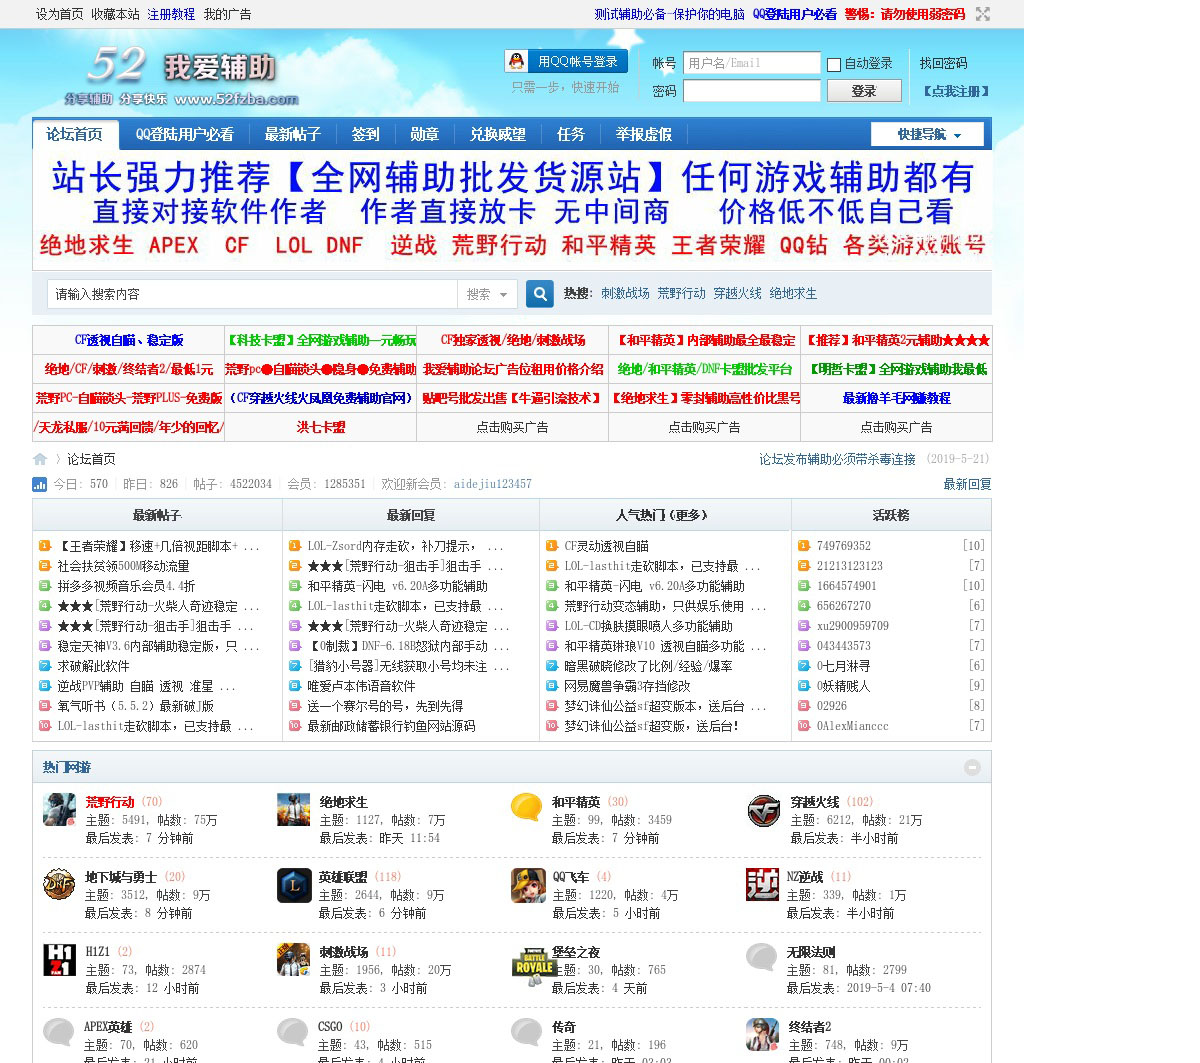Open the 英雄联盟 forum icon
This screenshot has width=1200, height=1063.
pyautogui.click(x=294, y=885)
